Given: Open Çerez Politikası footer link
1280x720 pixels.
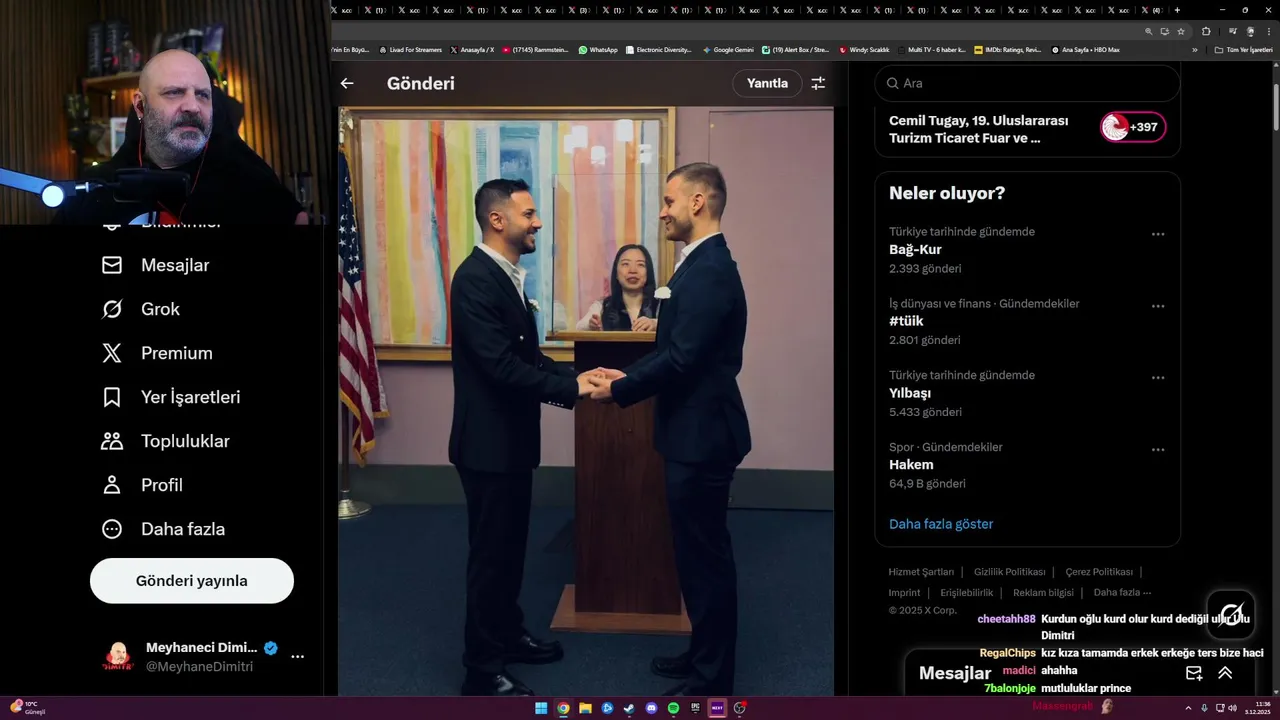Looking at the screenshot, I should coord(1099,572).
